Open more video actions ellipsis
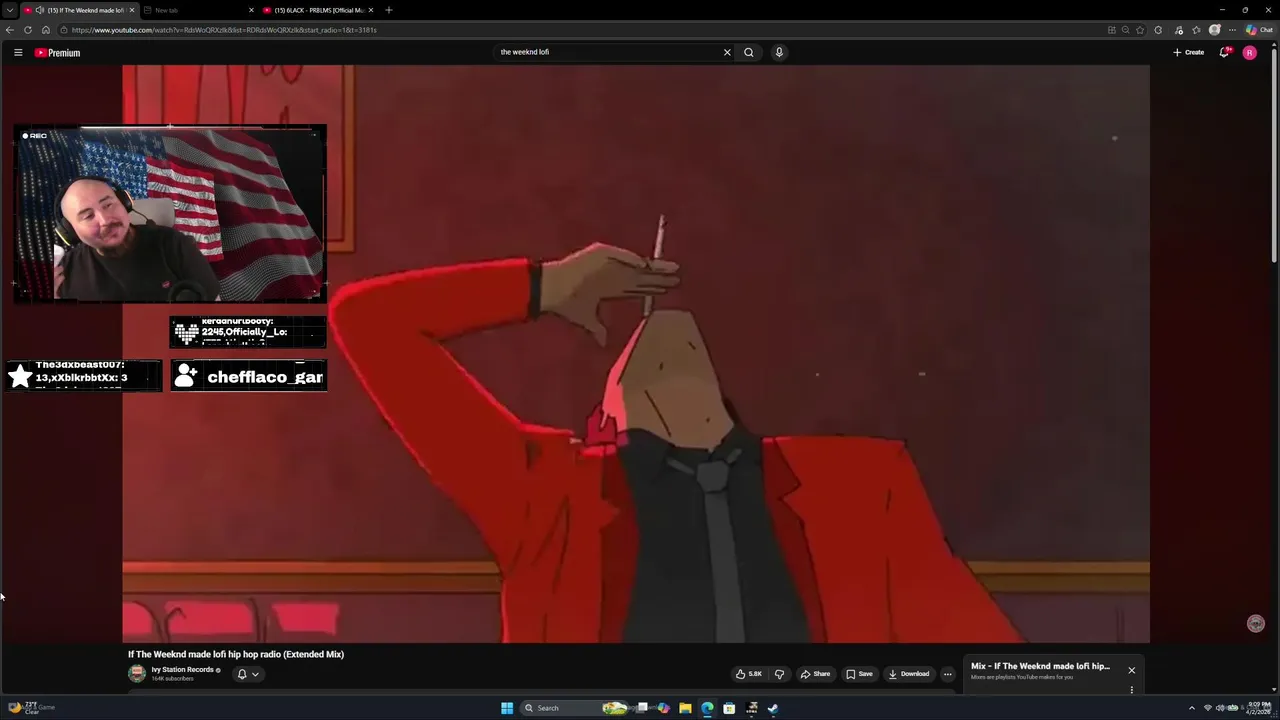Image resolution: width=1280 pixels, height=720 pixels. point(948,674)
